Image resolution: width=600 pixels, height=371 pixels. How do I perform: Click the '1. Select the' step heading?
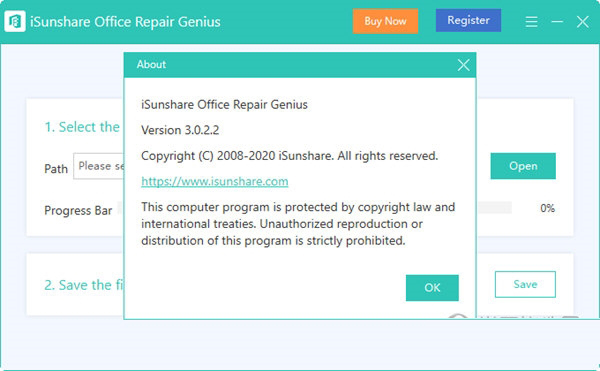pyautogui.click(x=82, y=127)
